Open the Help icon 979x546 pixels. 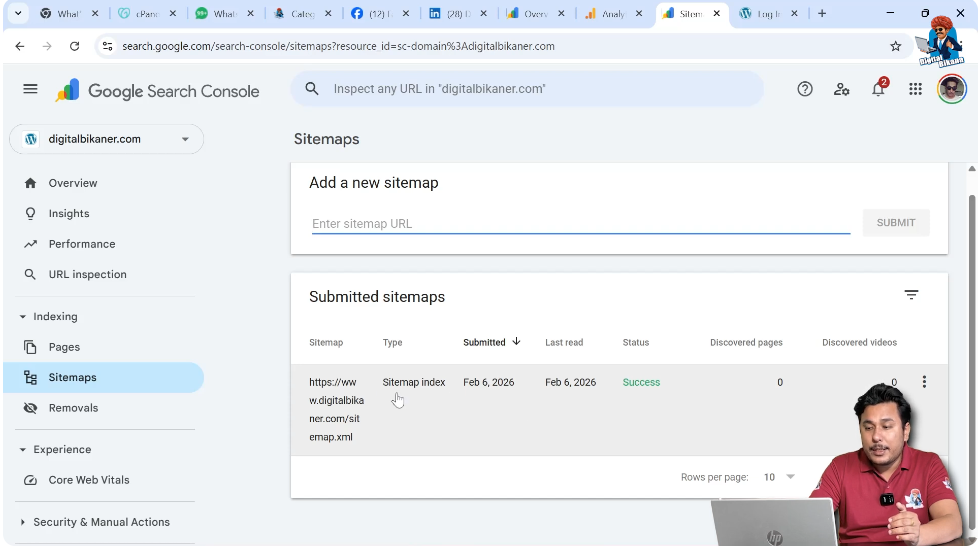(805, 89)
